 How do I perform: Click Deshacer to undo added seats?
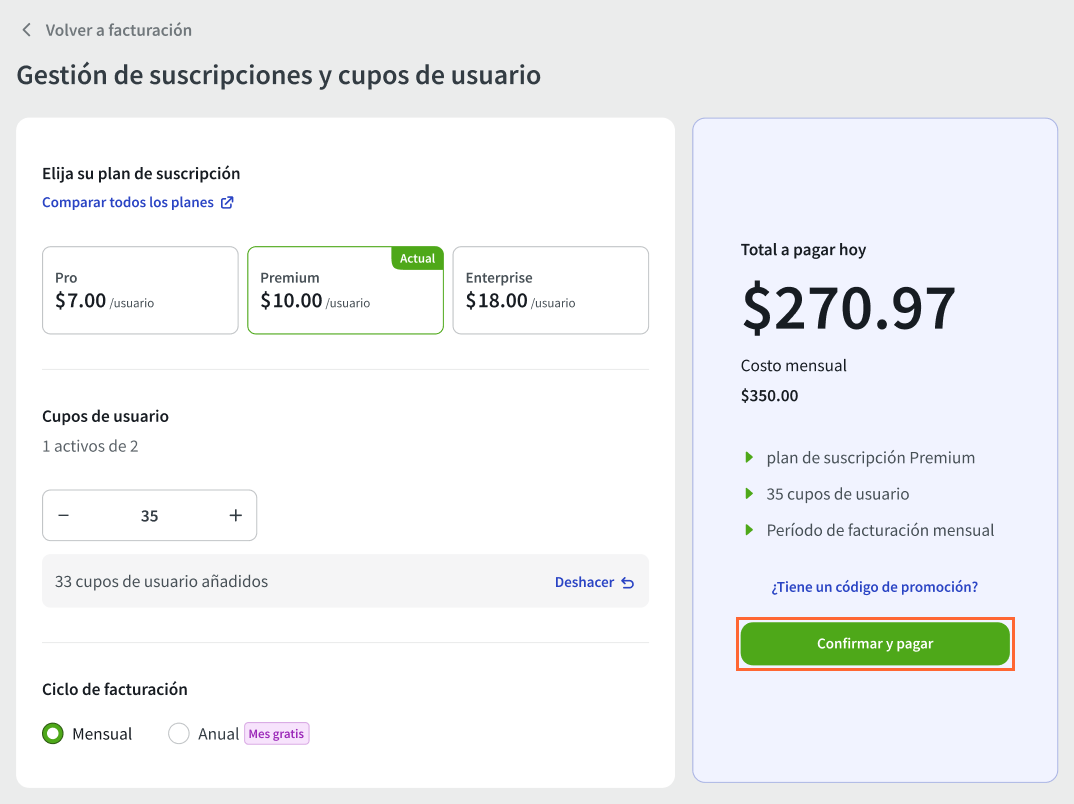[x=584, y=582]
